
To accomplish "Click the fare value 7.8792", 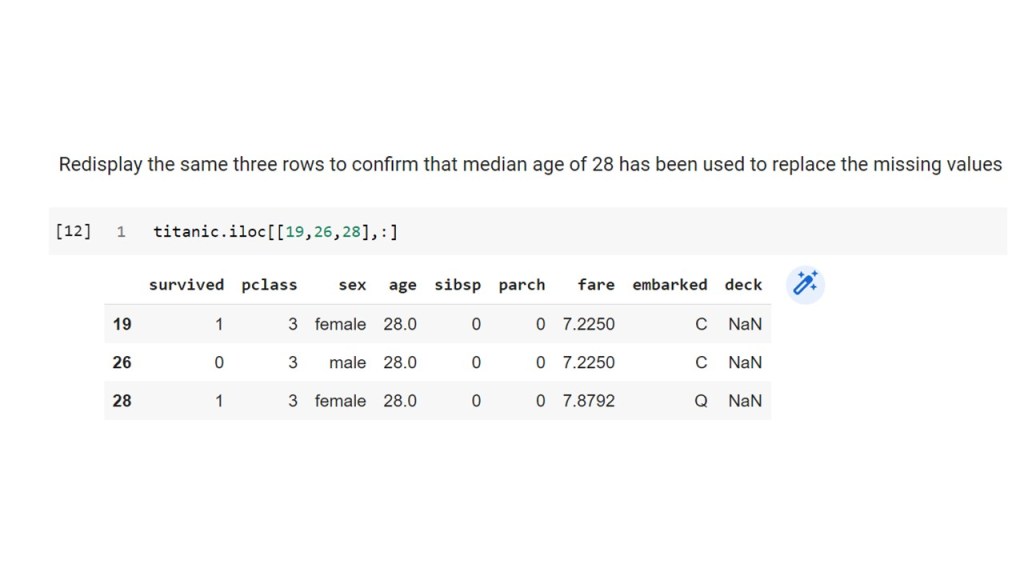I will pyautogui.click(x=589, y=401).
